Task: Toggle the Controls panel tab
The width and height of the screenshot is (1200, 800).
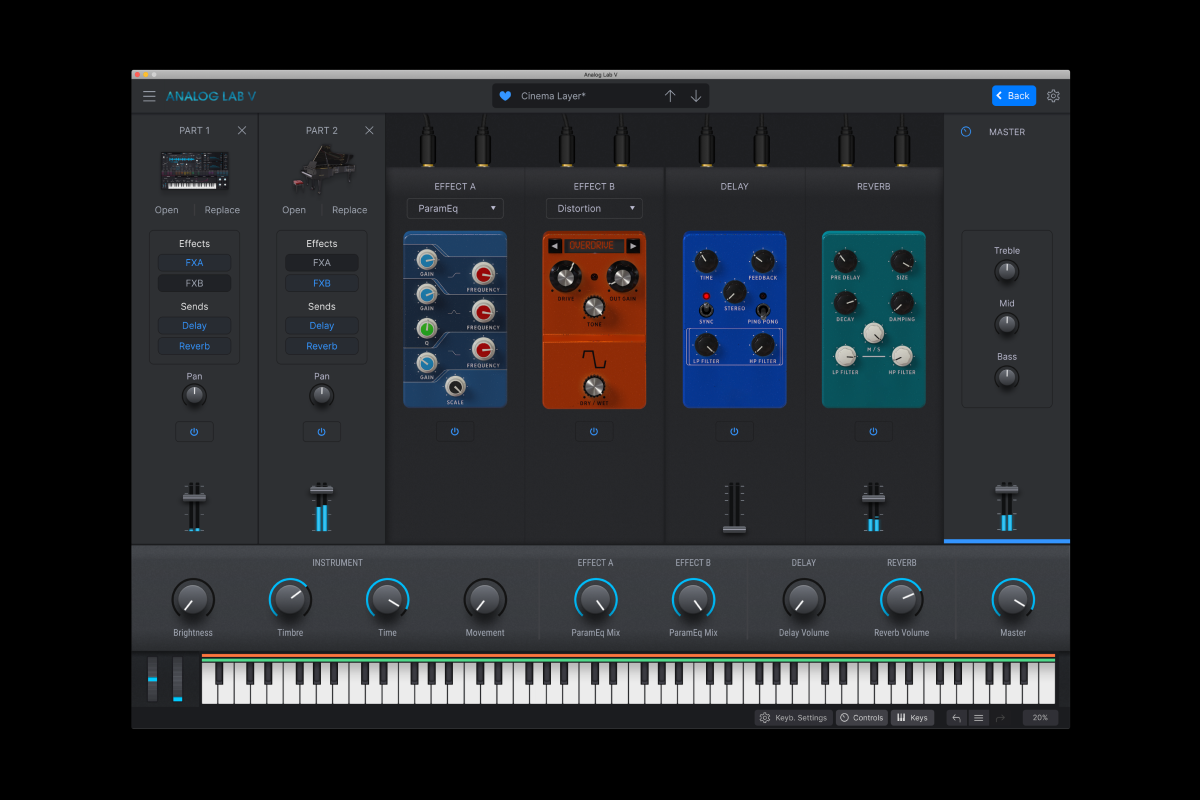Action: 861,718
